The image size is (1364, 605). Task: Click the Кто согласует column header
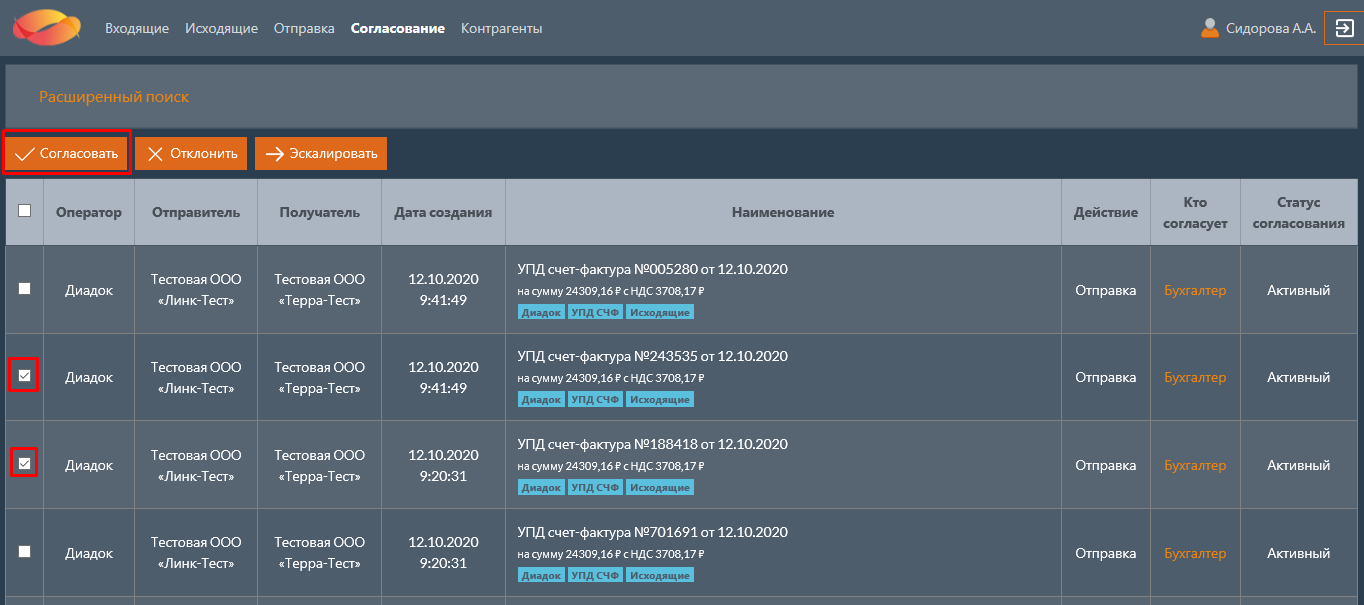1195,212
